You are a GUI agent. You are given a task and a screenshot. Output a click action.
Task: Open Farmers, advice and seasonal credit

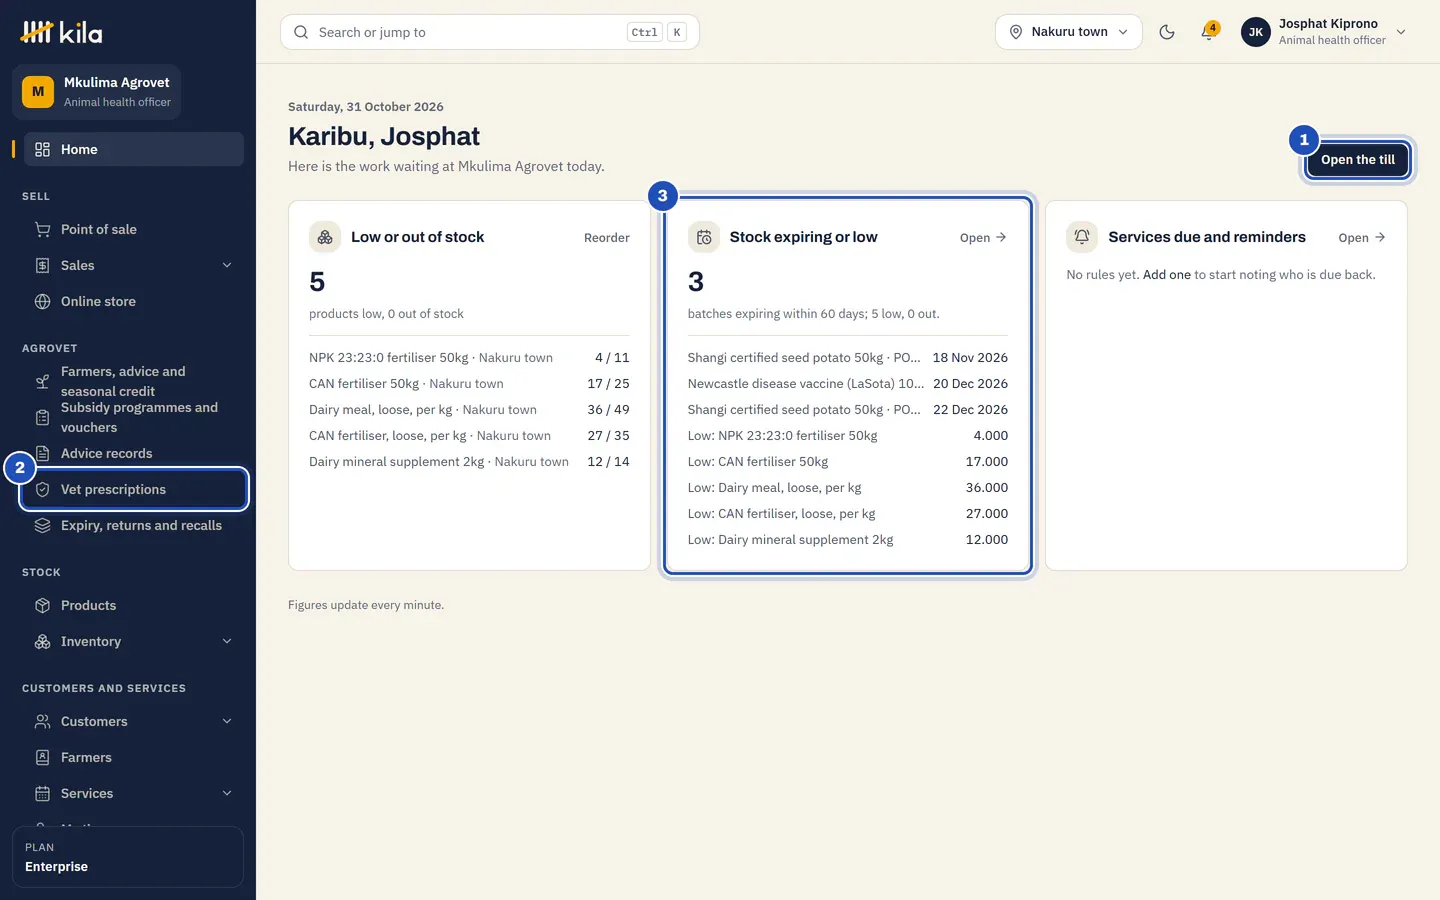click(134, 381)
